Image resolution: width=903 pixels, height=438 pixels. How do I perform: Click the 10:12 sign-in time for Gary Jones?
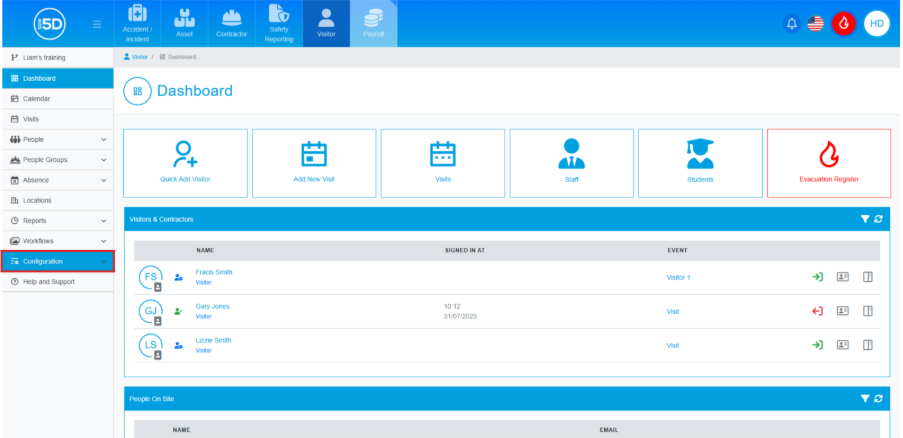[452, 306]
